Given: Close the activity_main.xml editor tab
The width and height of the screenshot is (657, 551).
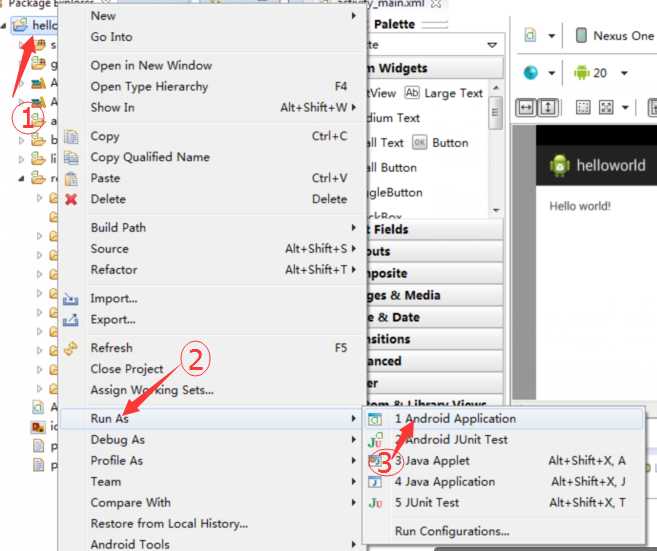Looking at the screenshot, I should (436, 4).
